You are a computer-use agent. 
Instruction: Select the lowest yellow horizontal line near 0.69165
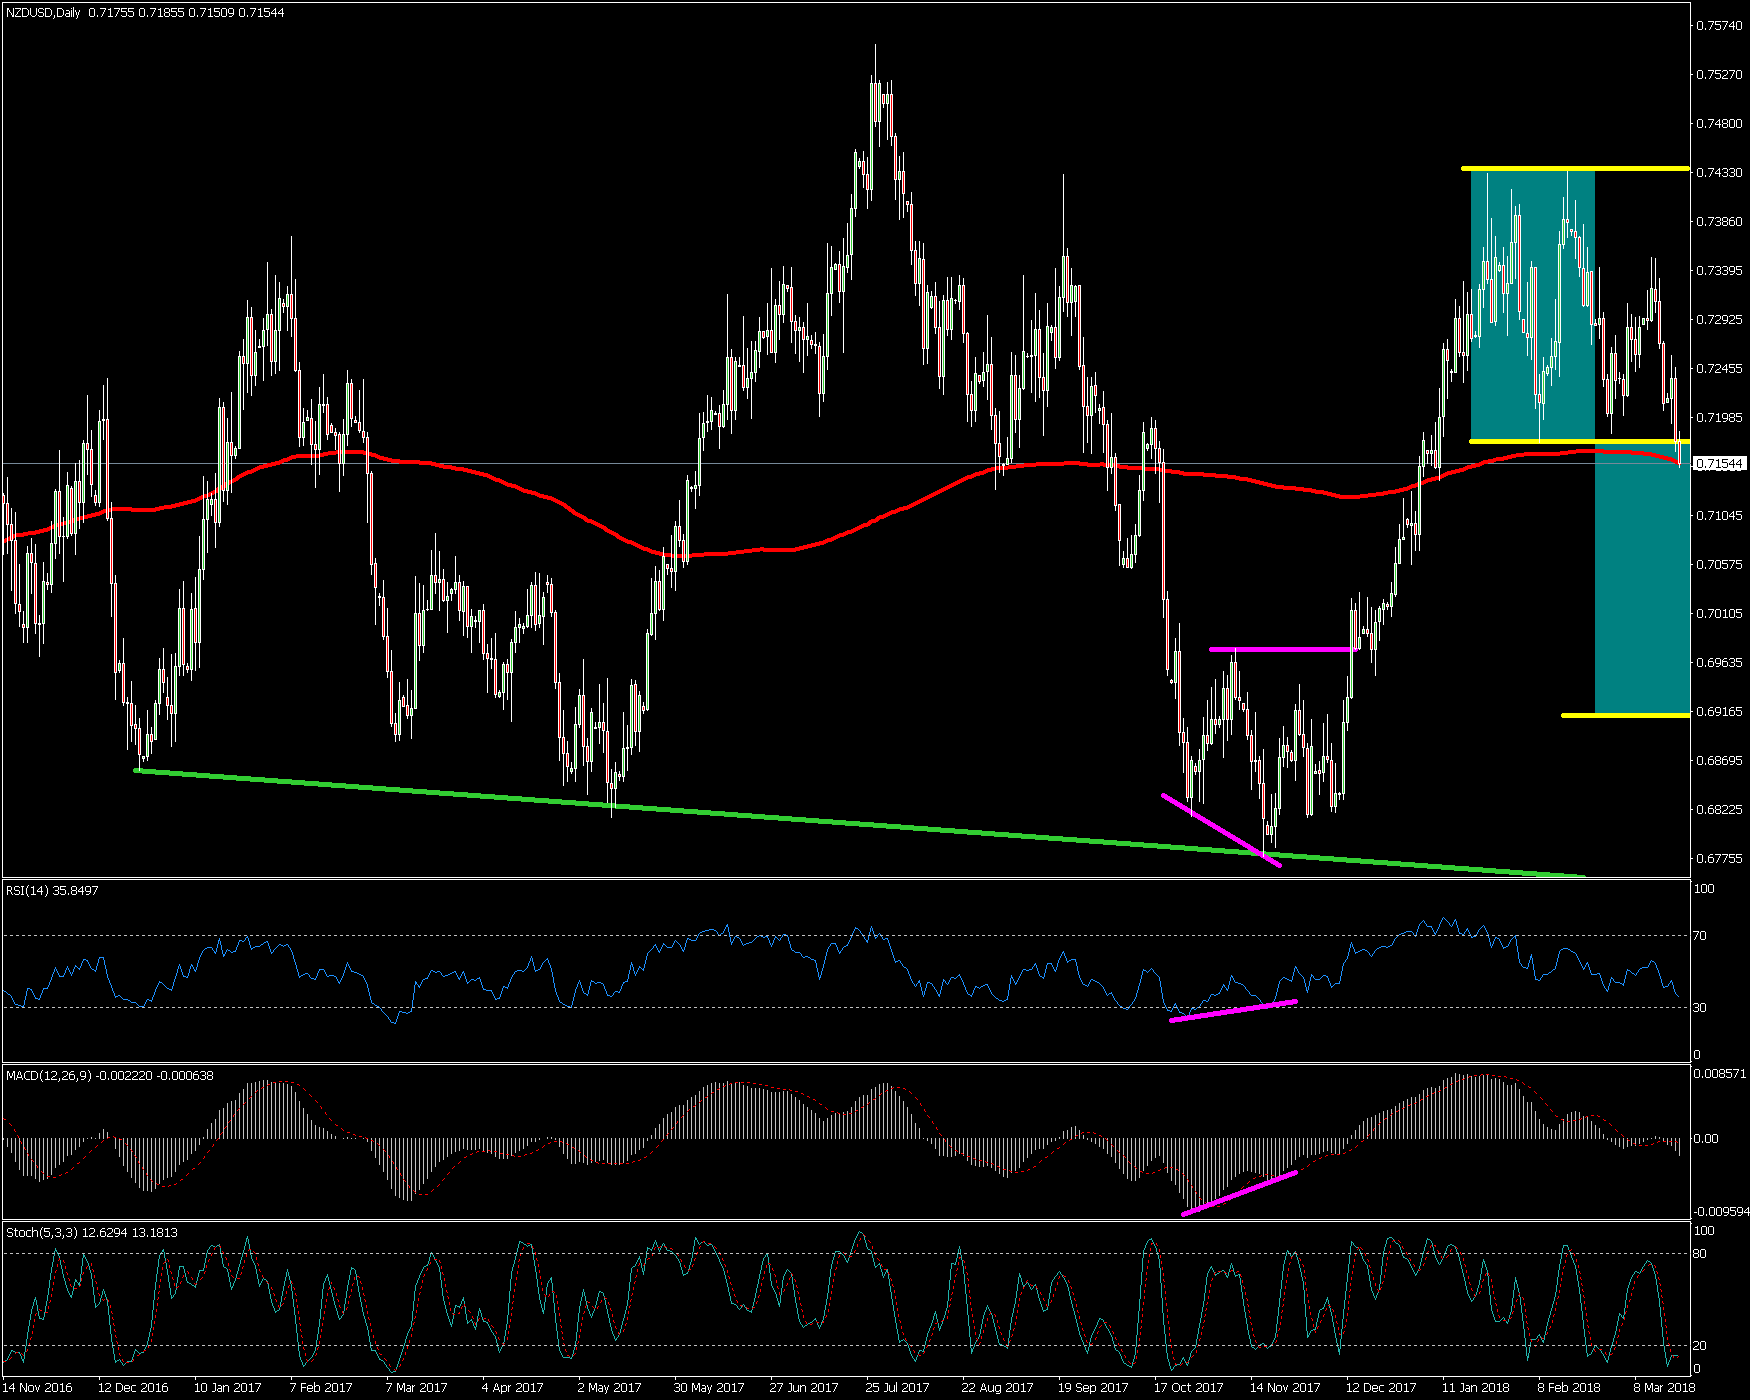tap(1625, 715)
